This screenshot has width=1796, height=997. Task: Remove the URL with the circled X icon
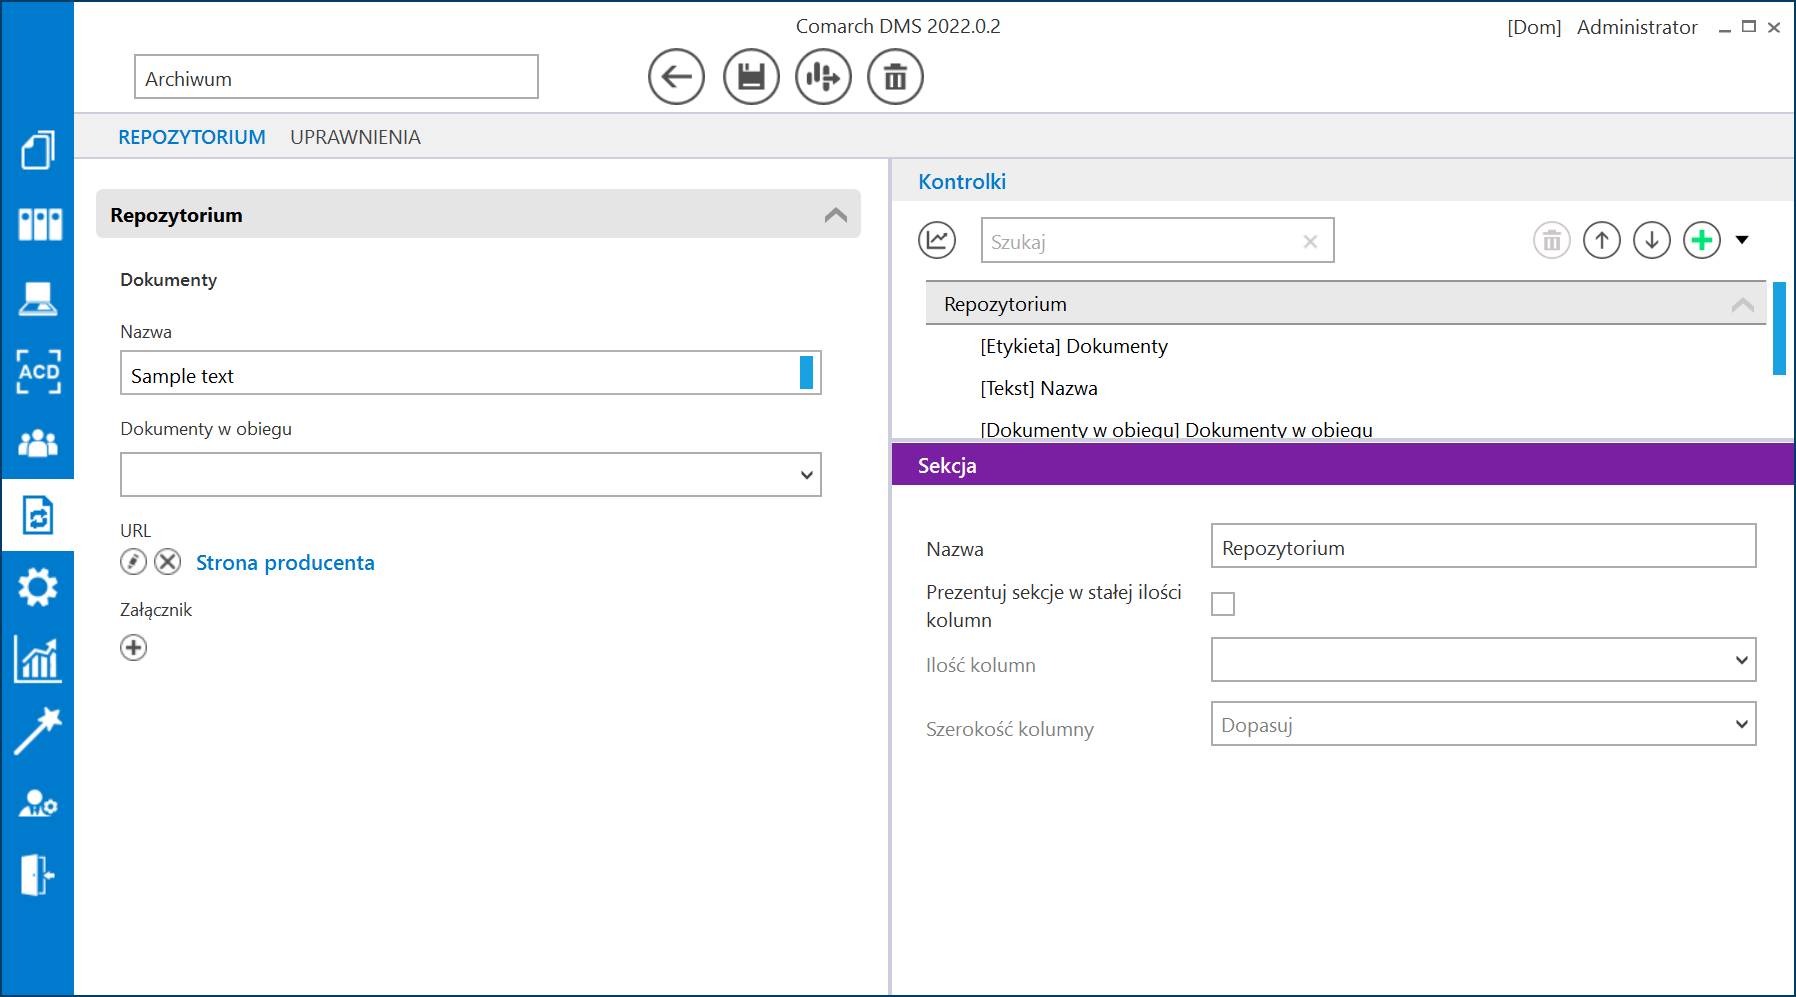tap(168, 562)
